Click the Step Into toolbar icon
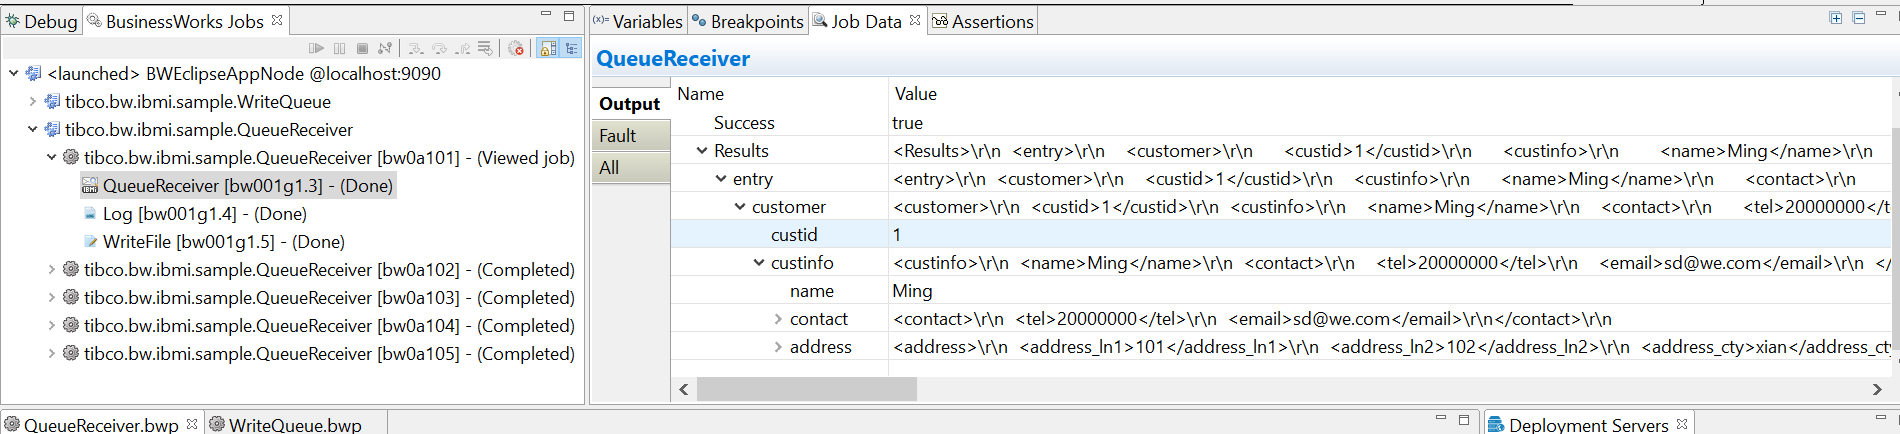 point(416,48)
